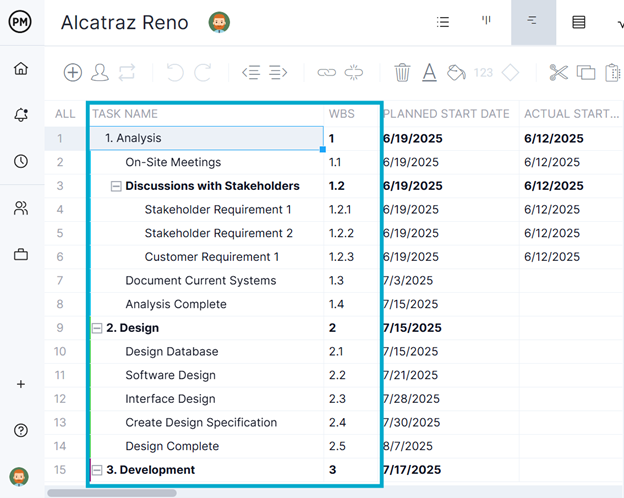Viewport: 624px width, 498px height.
Task: Click the ALL rows selector header
Action: [x=65, y=114]
